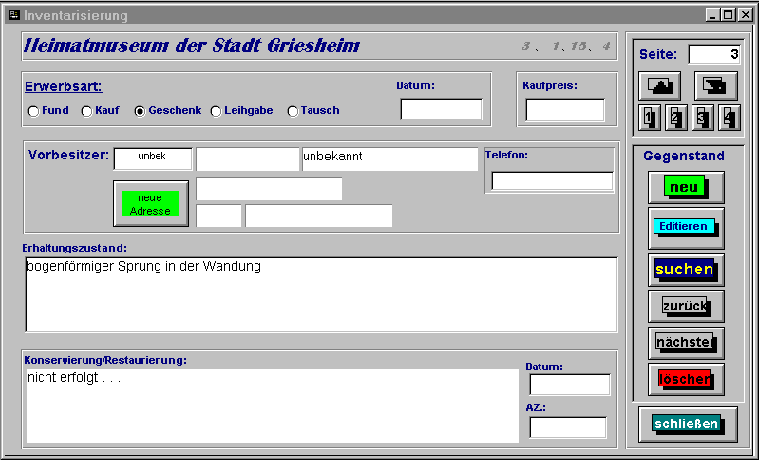
Task: Go back with the 'zurück' button
Action: click(685, 306)
